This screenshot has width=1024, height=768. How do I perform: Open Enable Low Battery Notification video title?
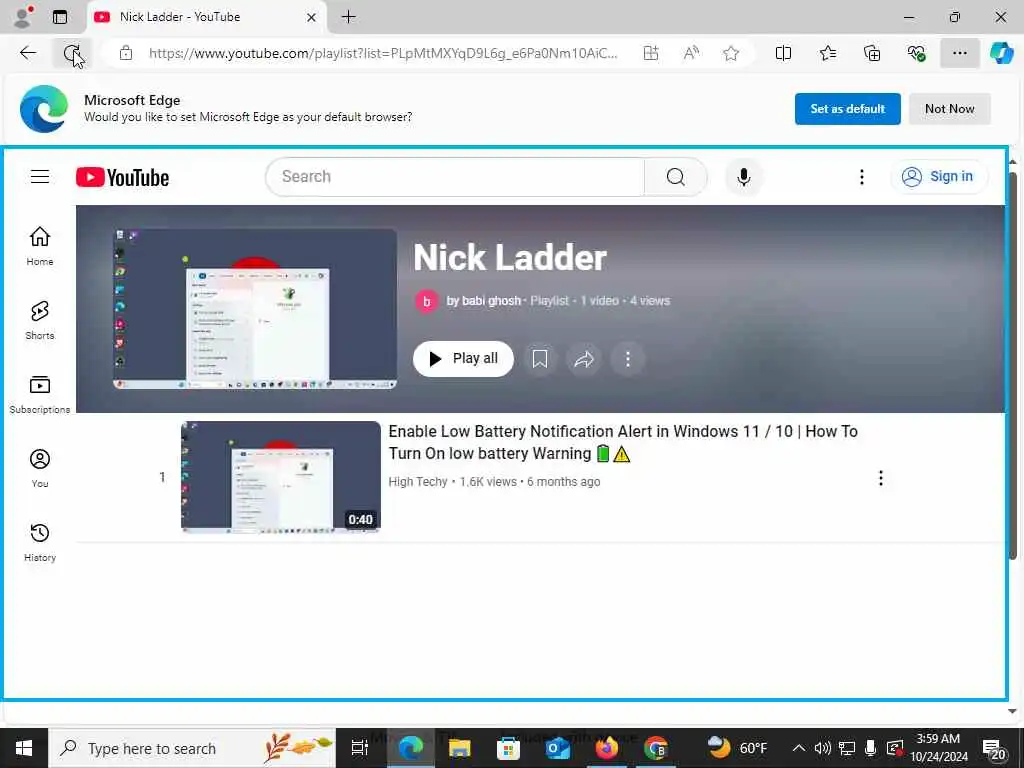623,442
